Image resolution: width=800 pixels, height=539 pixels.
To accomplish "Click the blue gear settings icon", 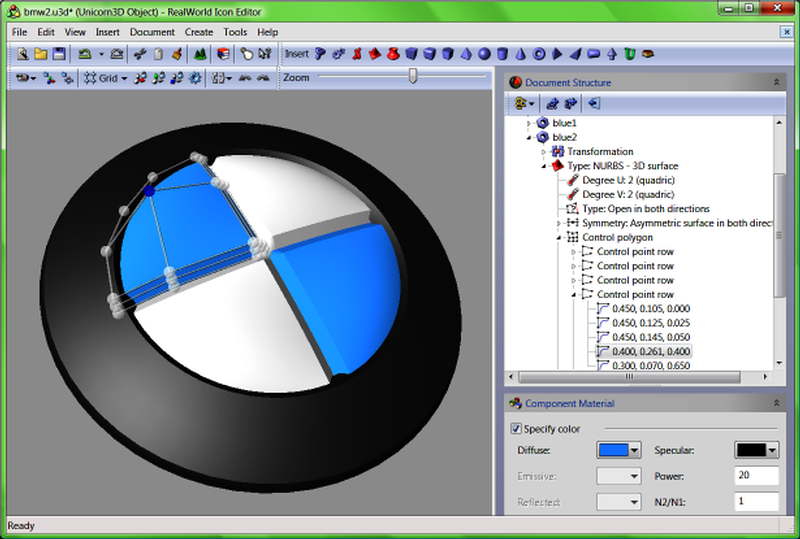I will click(x=195, y=78).
